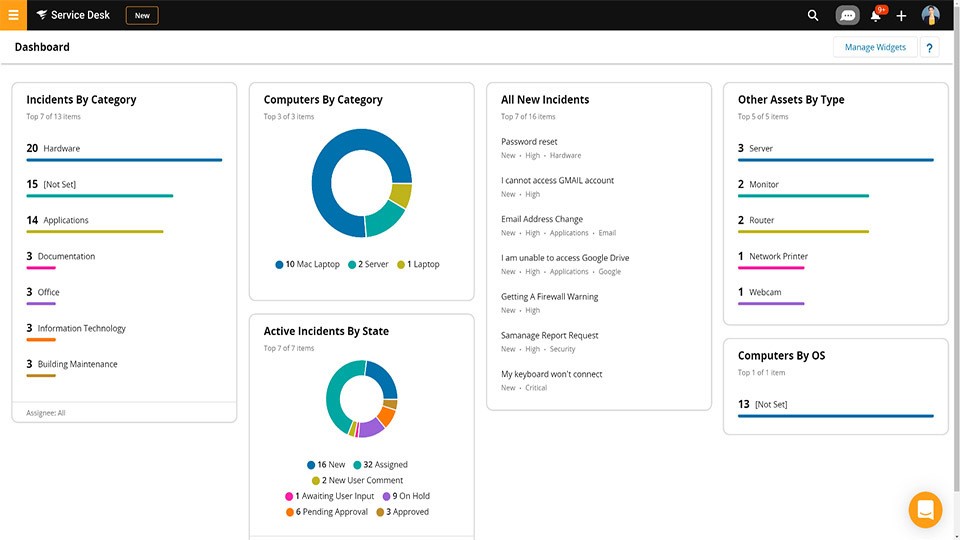
Task: Click the Assignee: All filter
Action: [x=46, y=413]
